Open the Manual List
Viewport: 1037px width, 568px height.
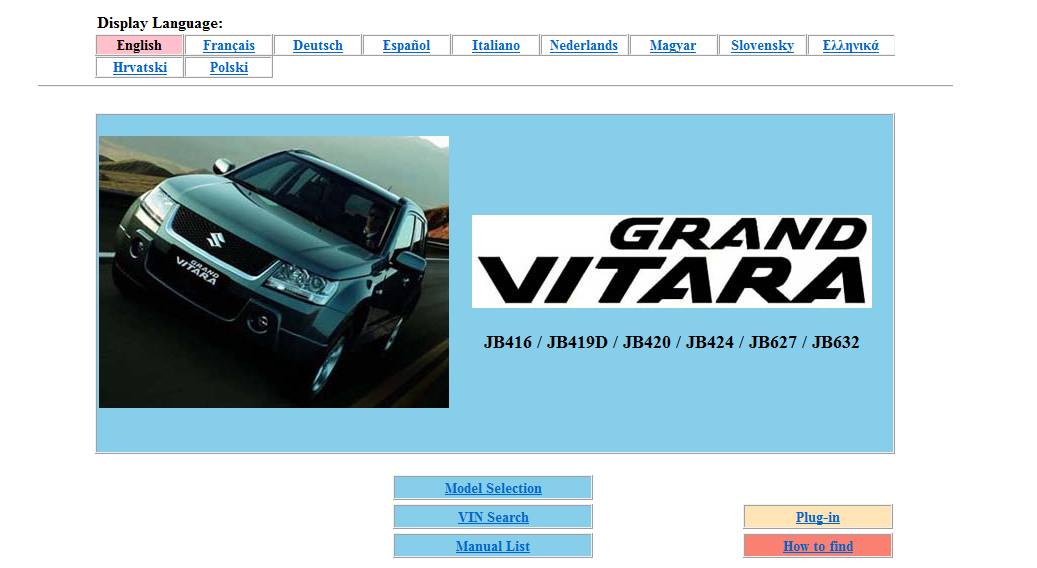tap(493, 546)
